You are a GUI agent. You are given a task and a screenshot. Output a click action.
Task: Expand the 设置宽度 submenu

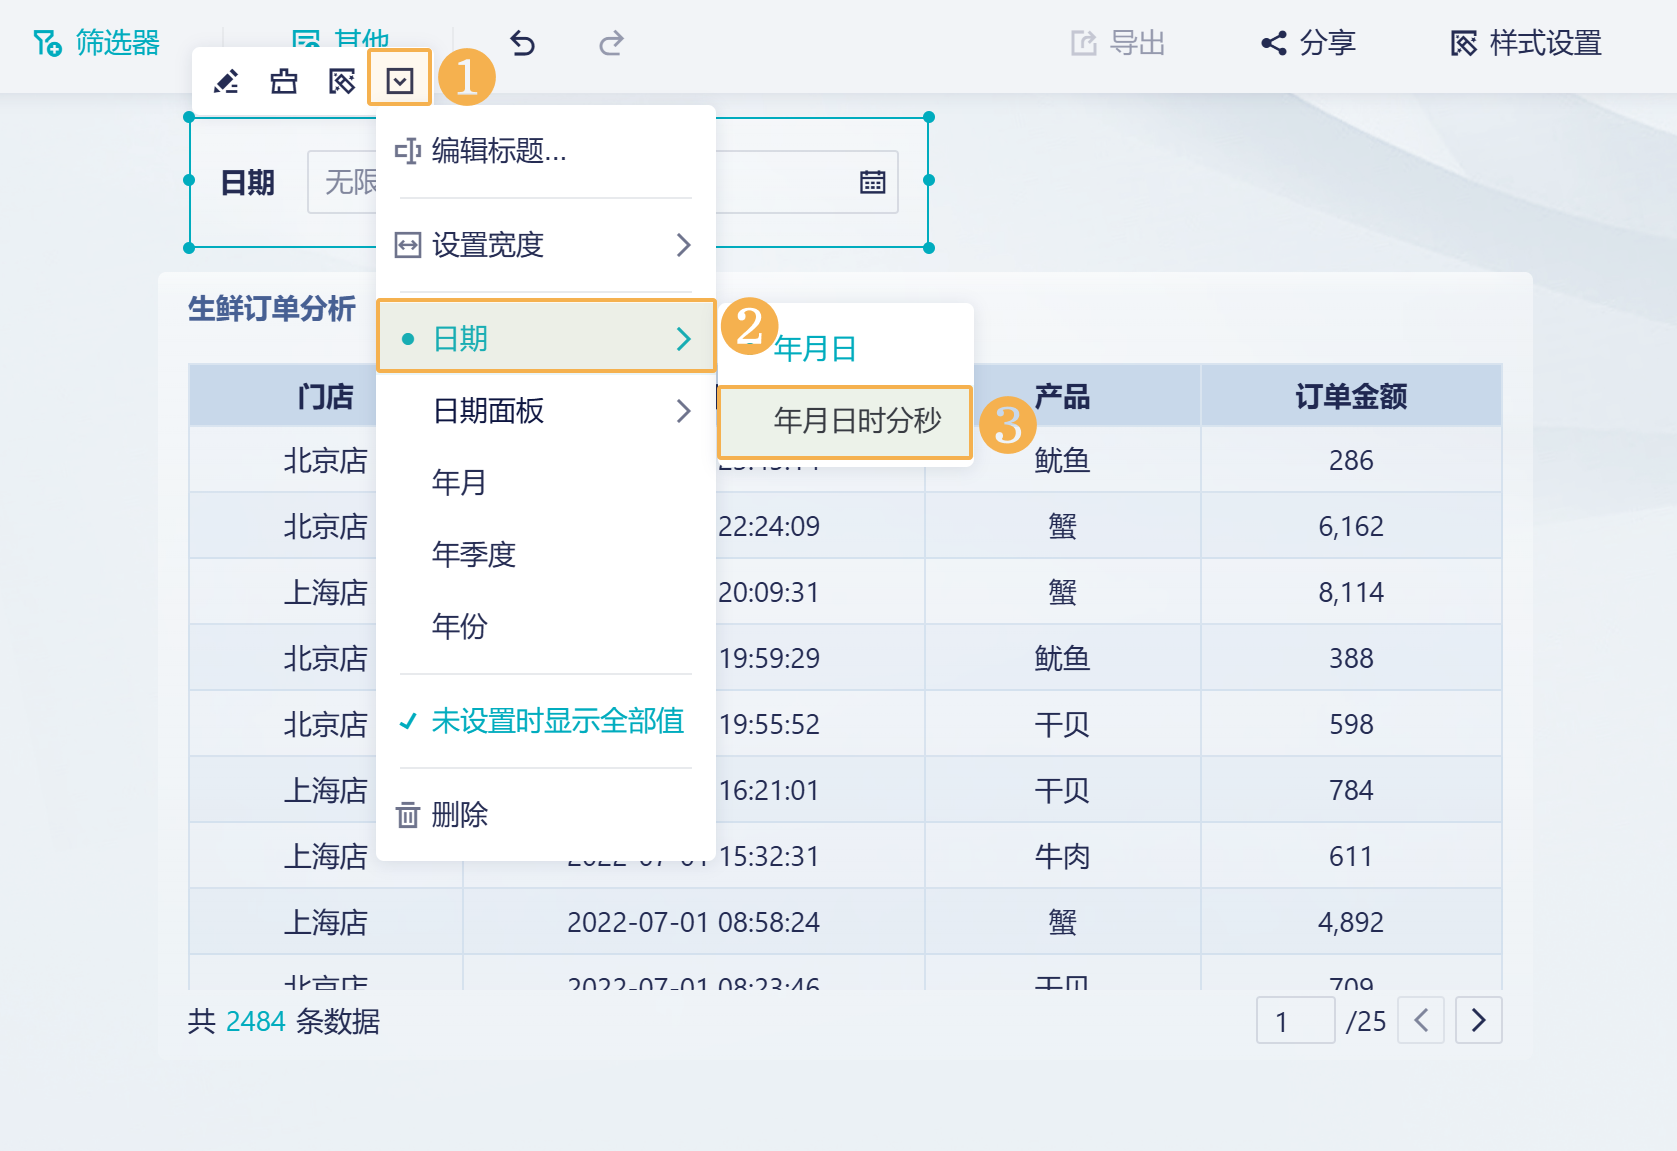tap(546, 245)
